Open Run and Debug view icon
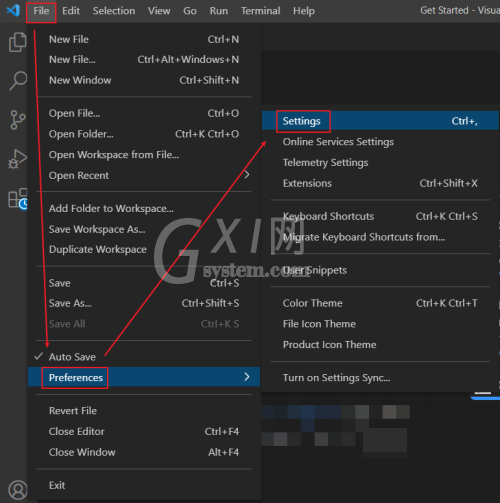The image size is (500, 503). (x=17, y=159)
